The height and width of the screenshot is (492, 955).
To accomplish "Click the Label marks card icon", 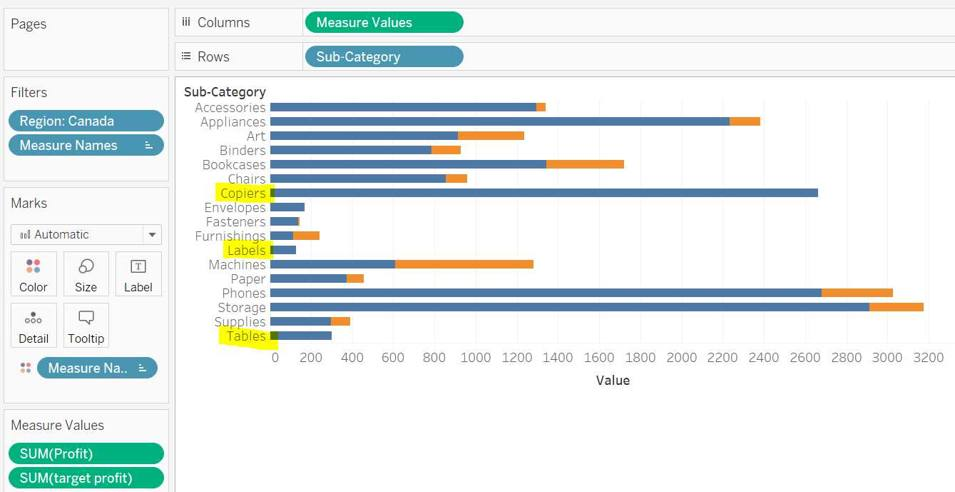I will [x=138, y=267].
